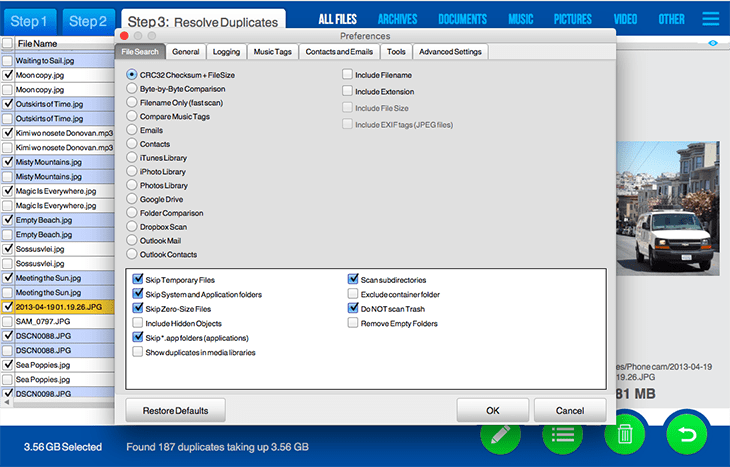Filter by VIDEO category

pos(625,19)
